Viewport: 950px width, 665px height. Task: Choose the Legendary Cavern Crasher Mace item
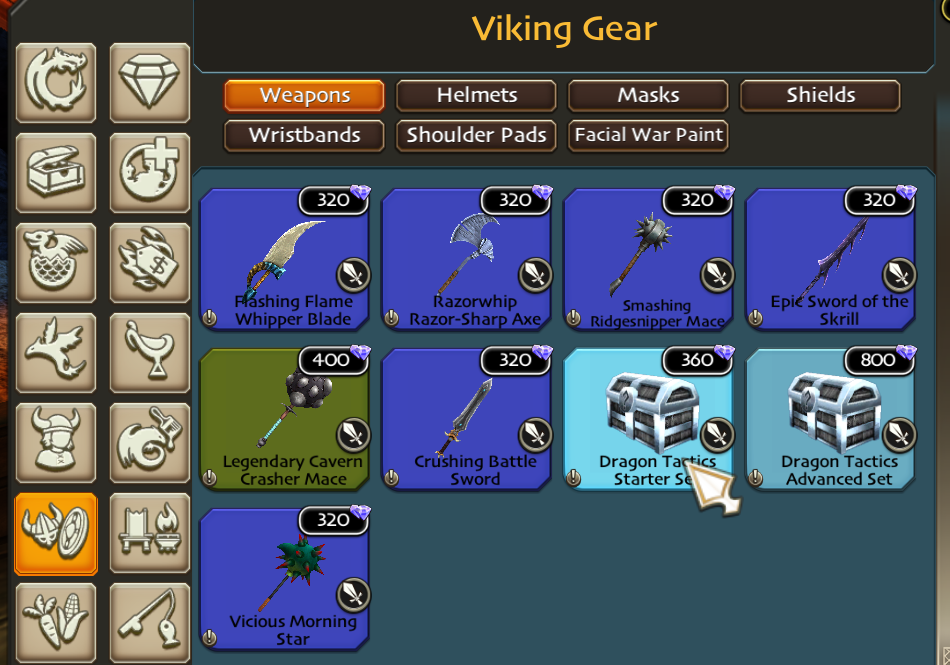coord(285,419)
